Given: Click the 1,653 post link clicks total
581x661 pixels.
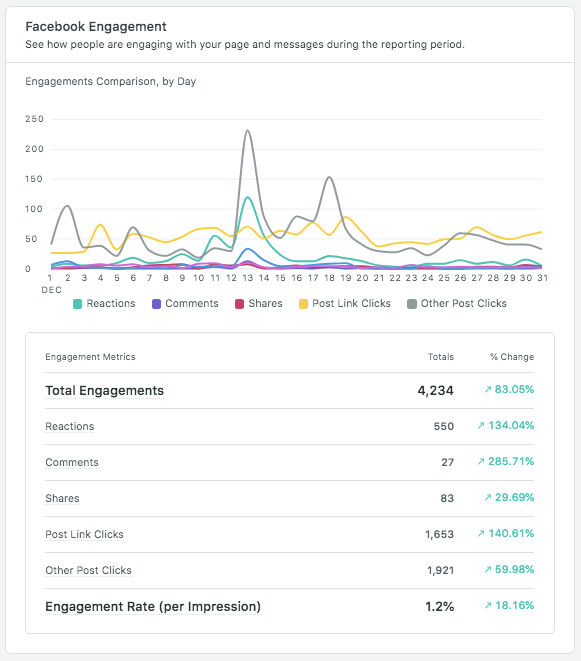Looking at the screenshot, I should click(439, 535).
